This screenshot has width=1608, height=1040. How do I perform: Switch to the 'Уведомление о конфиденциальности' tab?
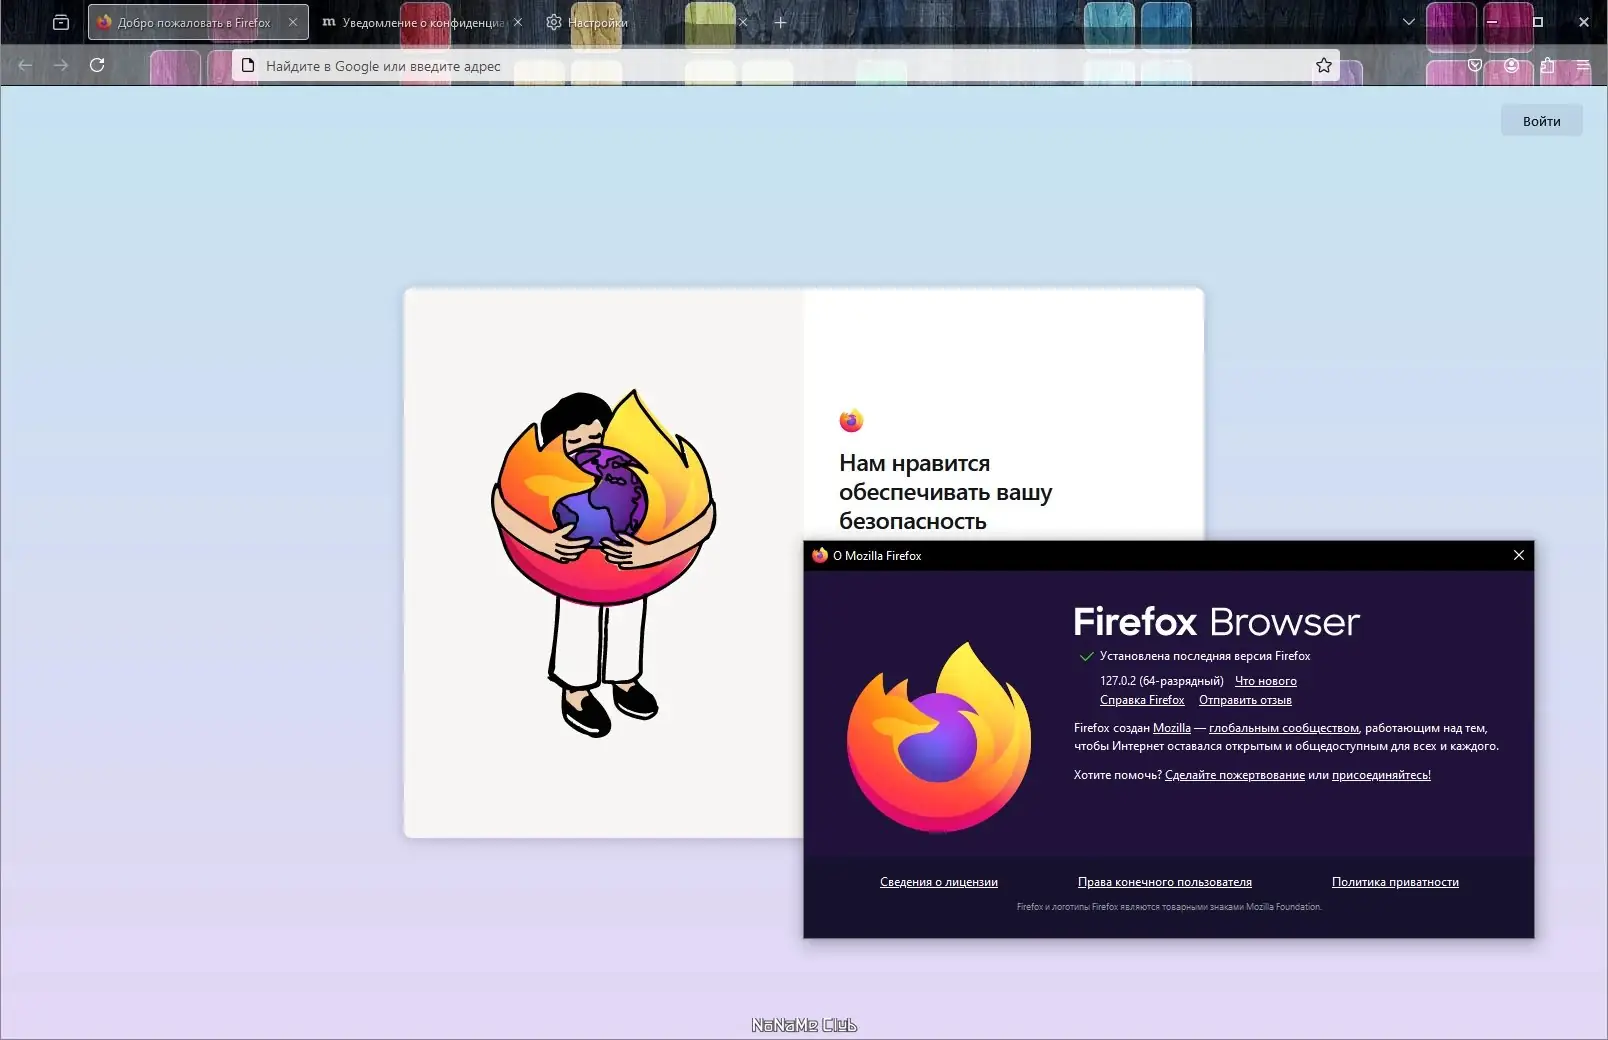(422, 22)
